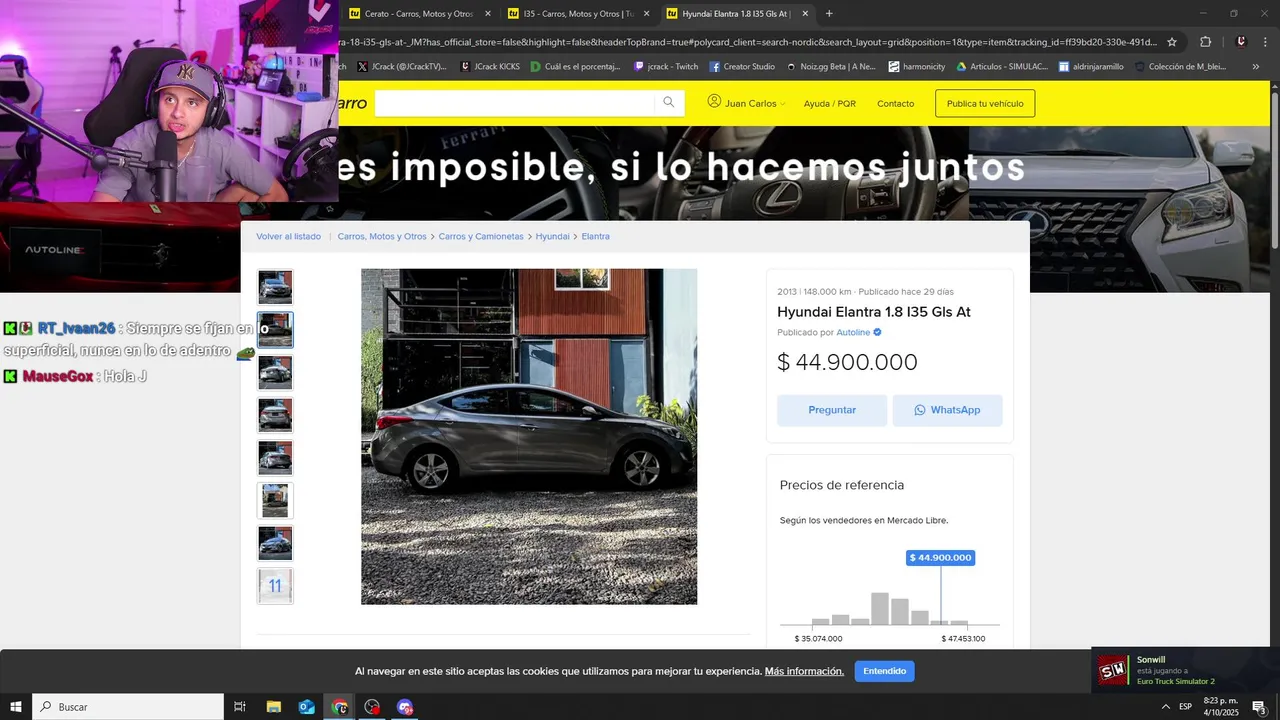Click the Windows Buscar search box
Image resolution: width=1280 pixels, height=720 pixels.
point(128,707)
